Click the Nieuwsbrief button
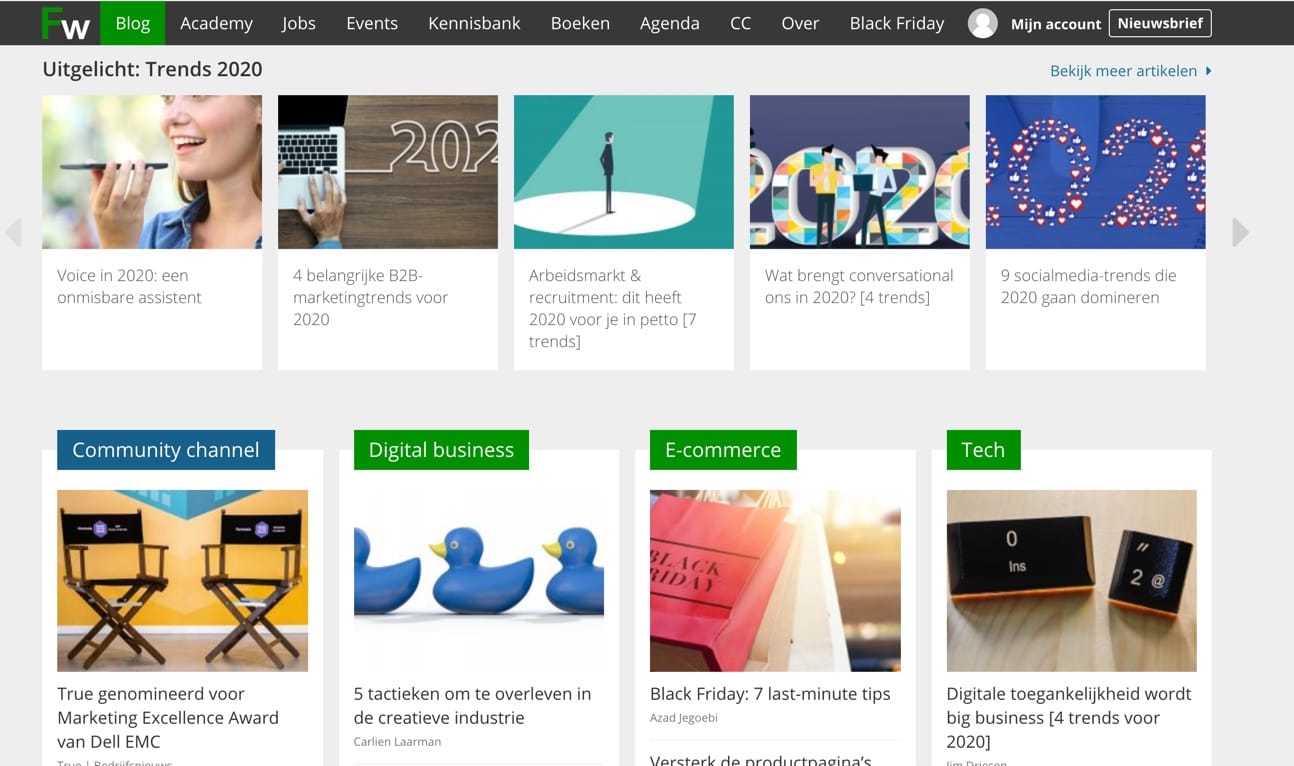This screenshot has width=1294, height=766. tap(1159, 23)
